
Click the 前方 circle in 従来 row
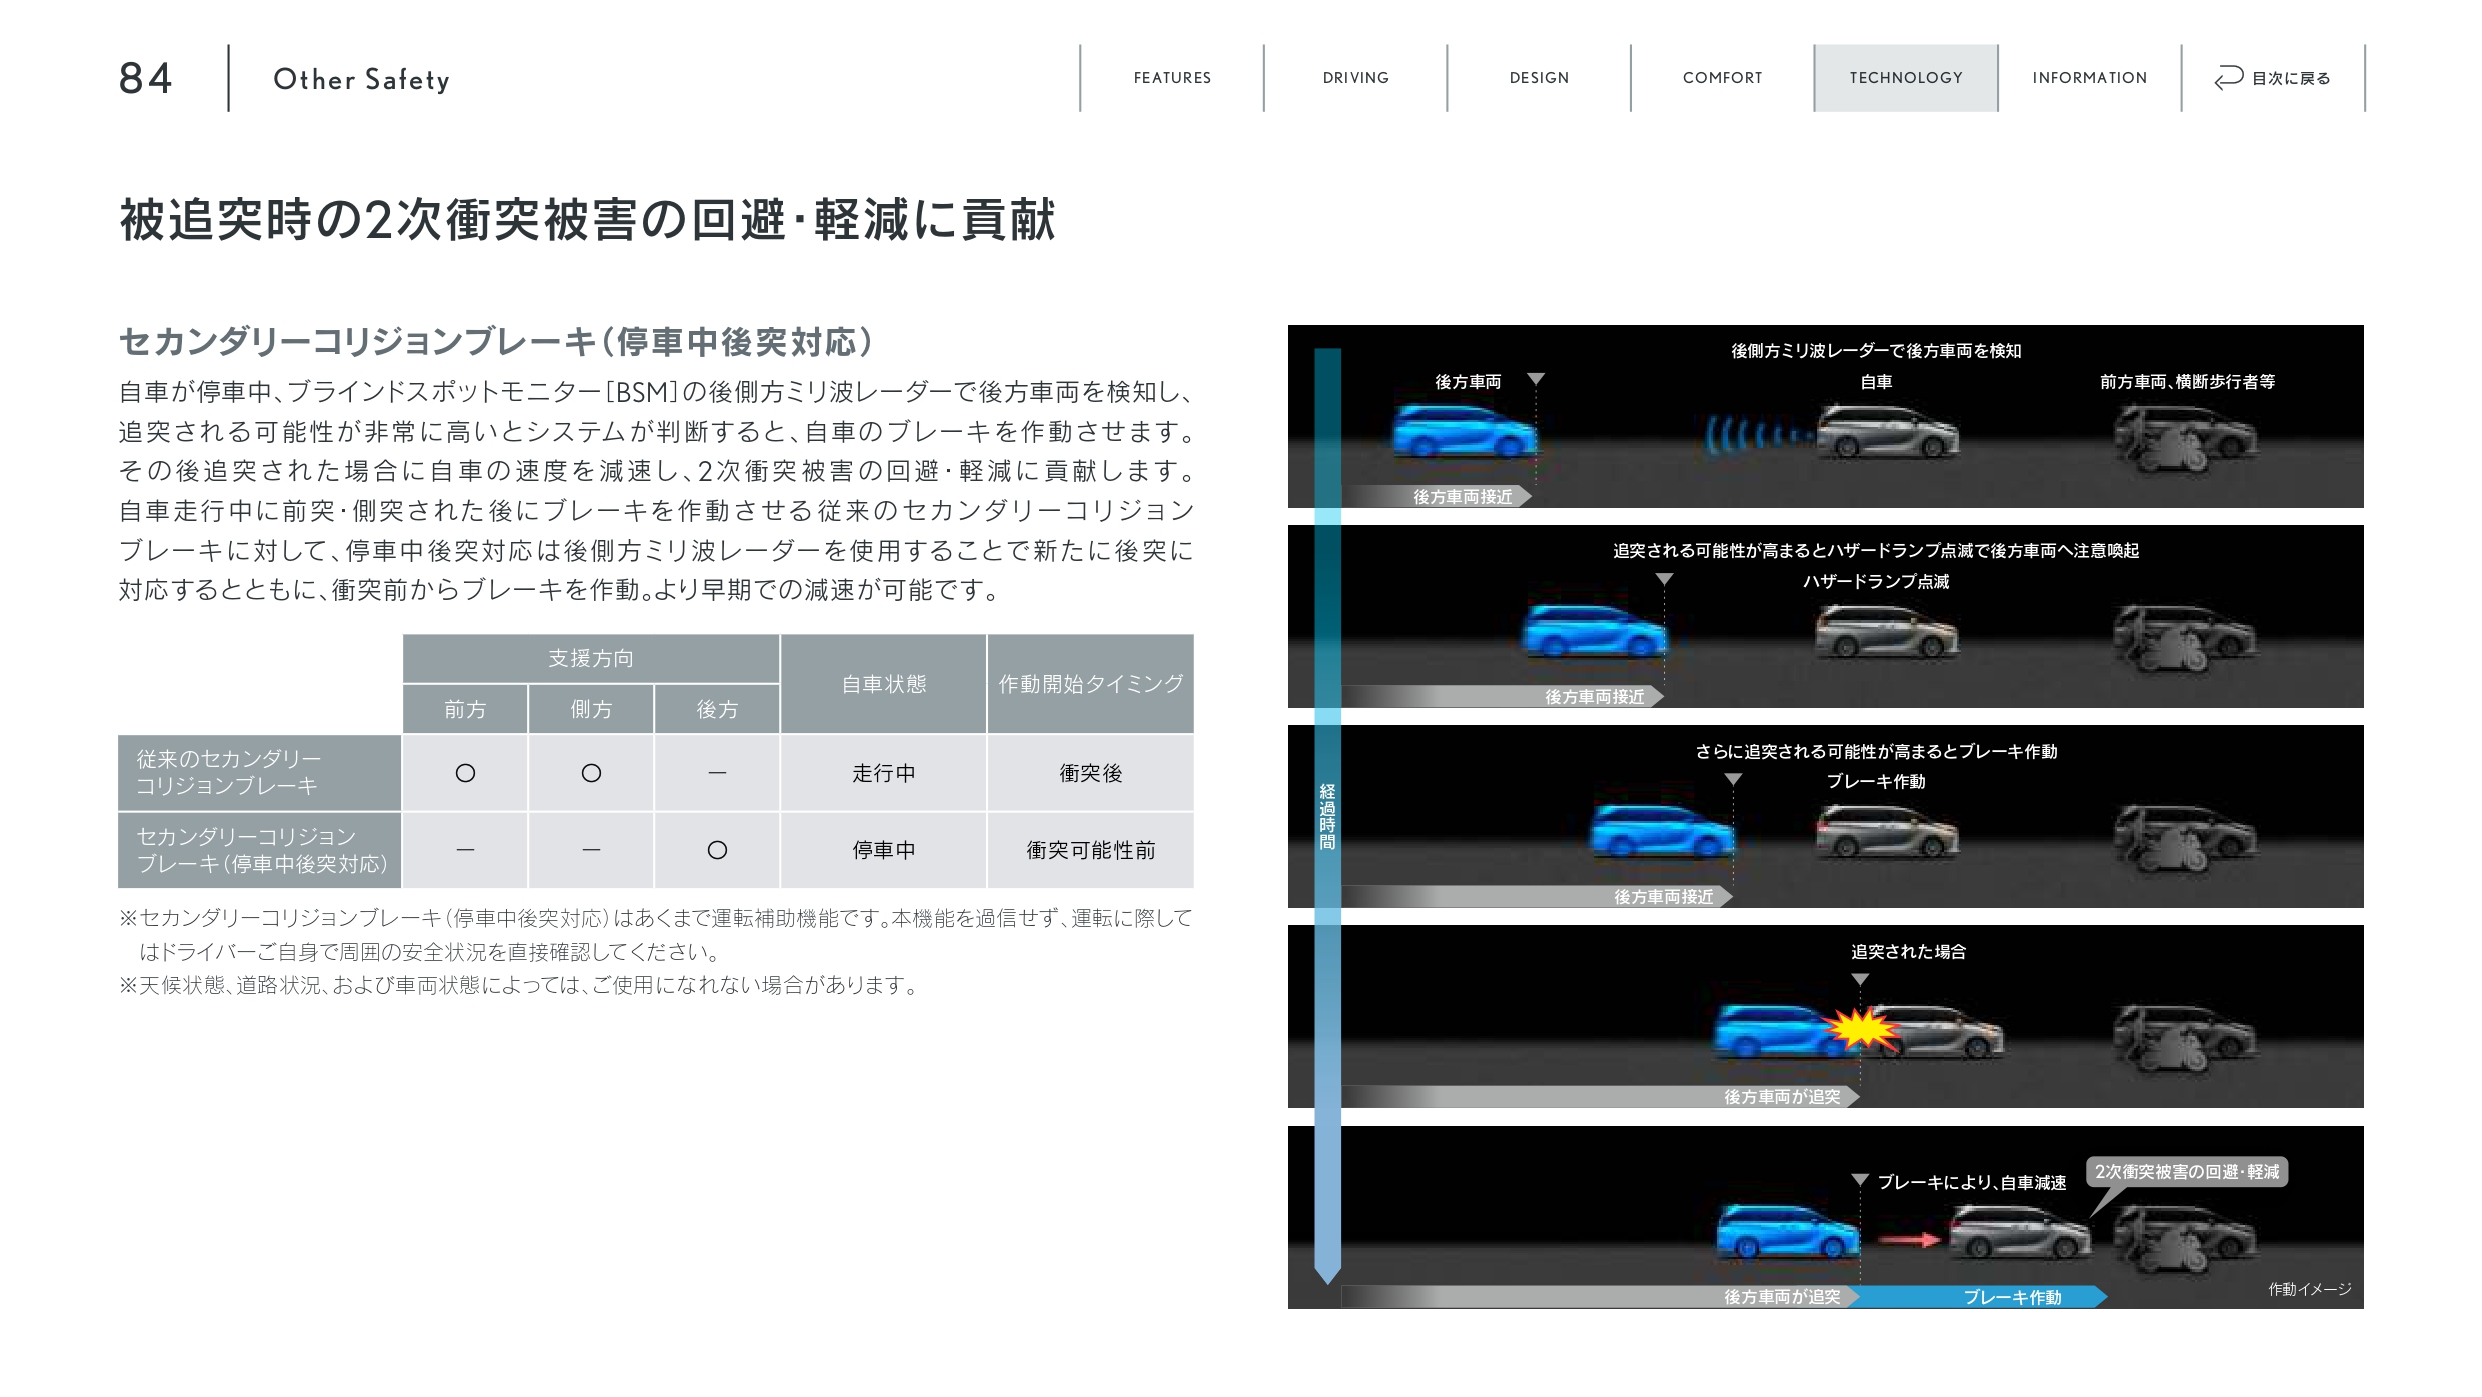[465, 773]
